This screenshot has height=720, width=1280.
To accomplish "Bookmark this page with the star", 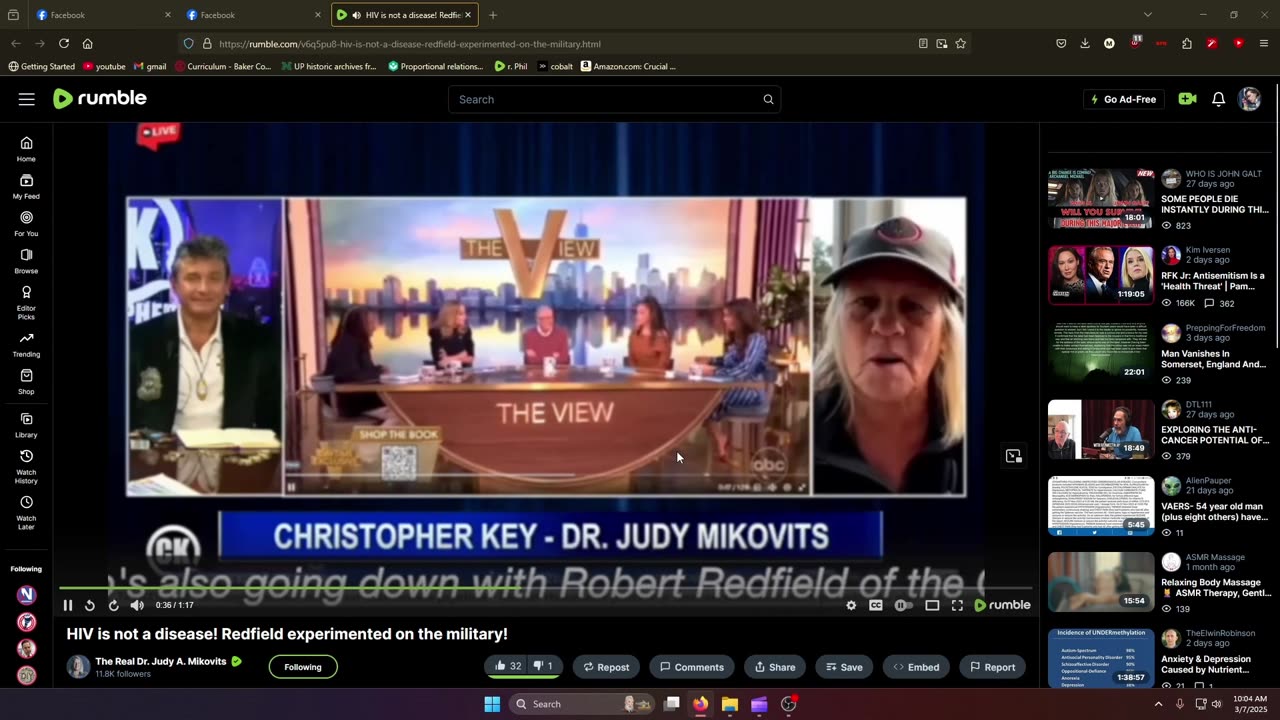I will (x=961, y=44).
